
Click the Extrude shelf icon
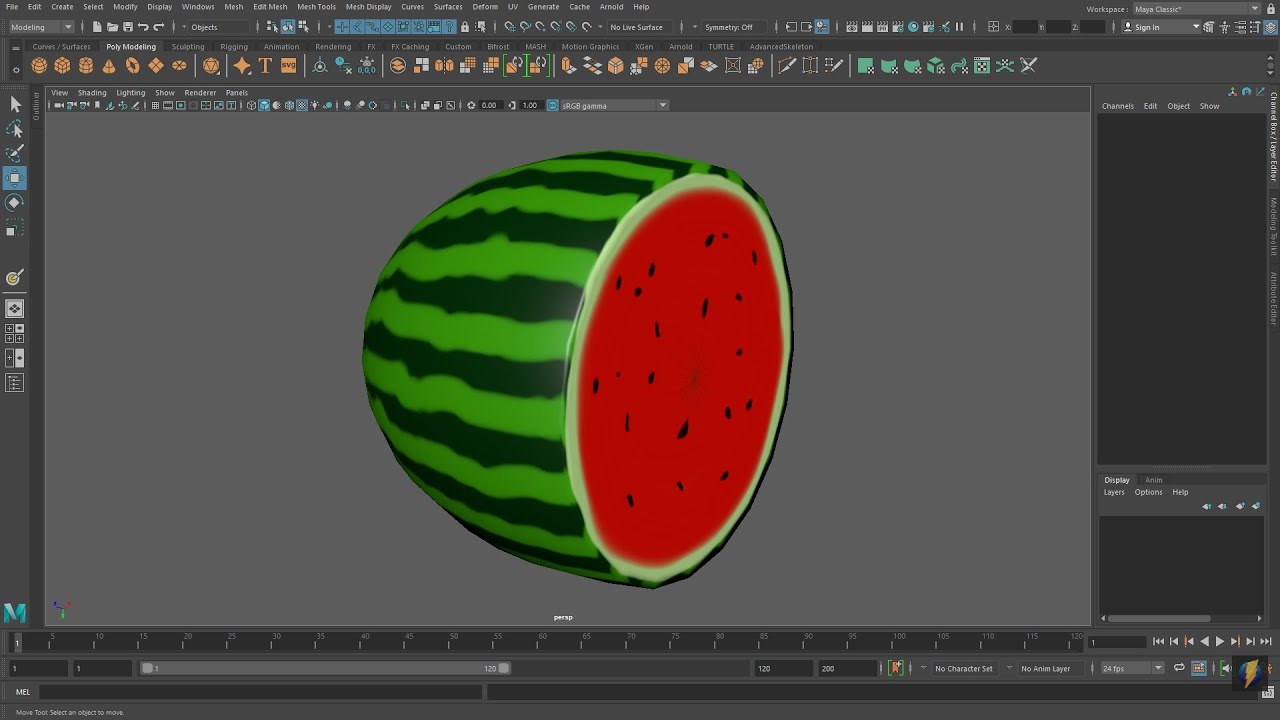pos(568,66)
